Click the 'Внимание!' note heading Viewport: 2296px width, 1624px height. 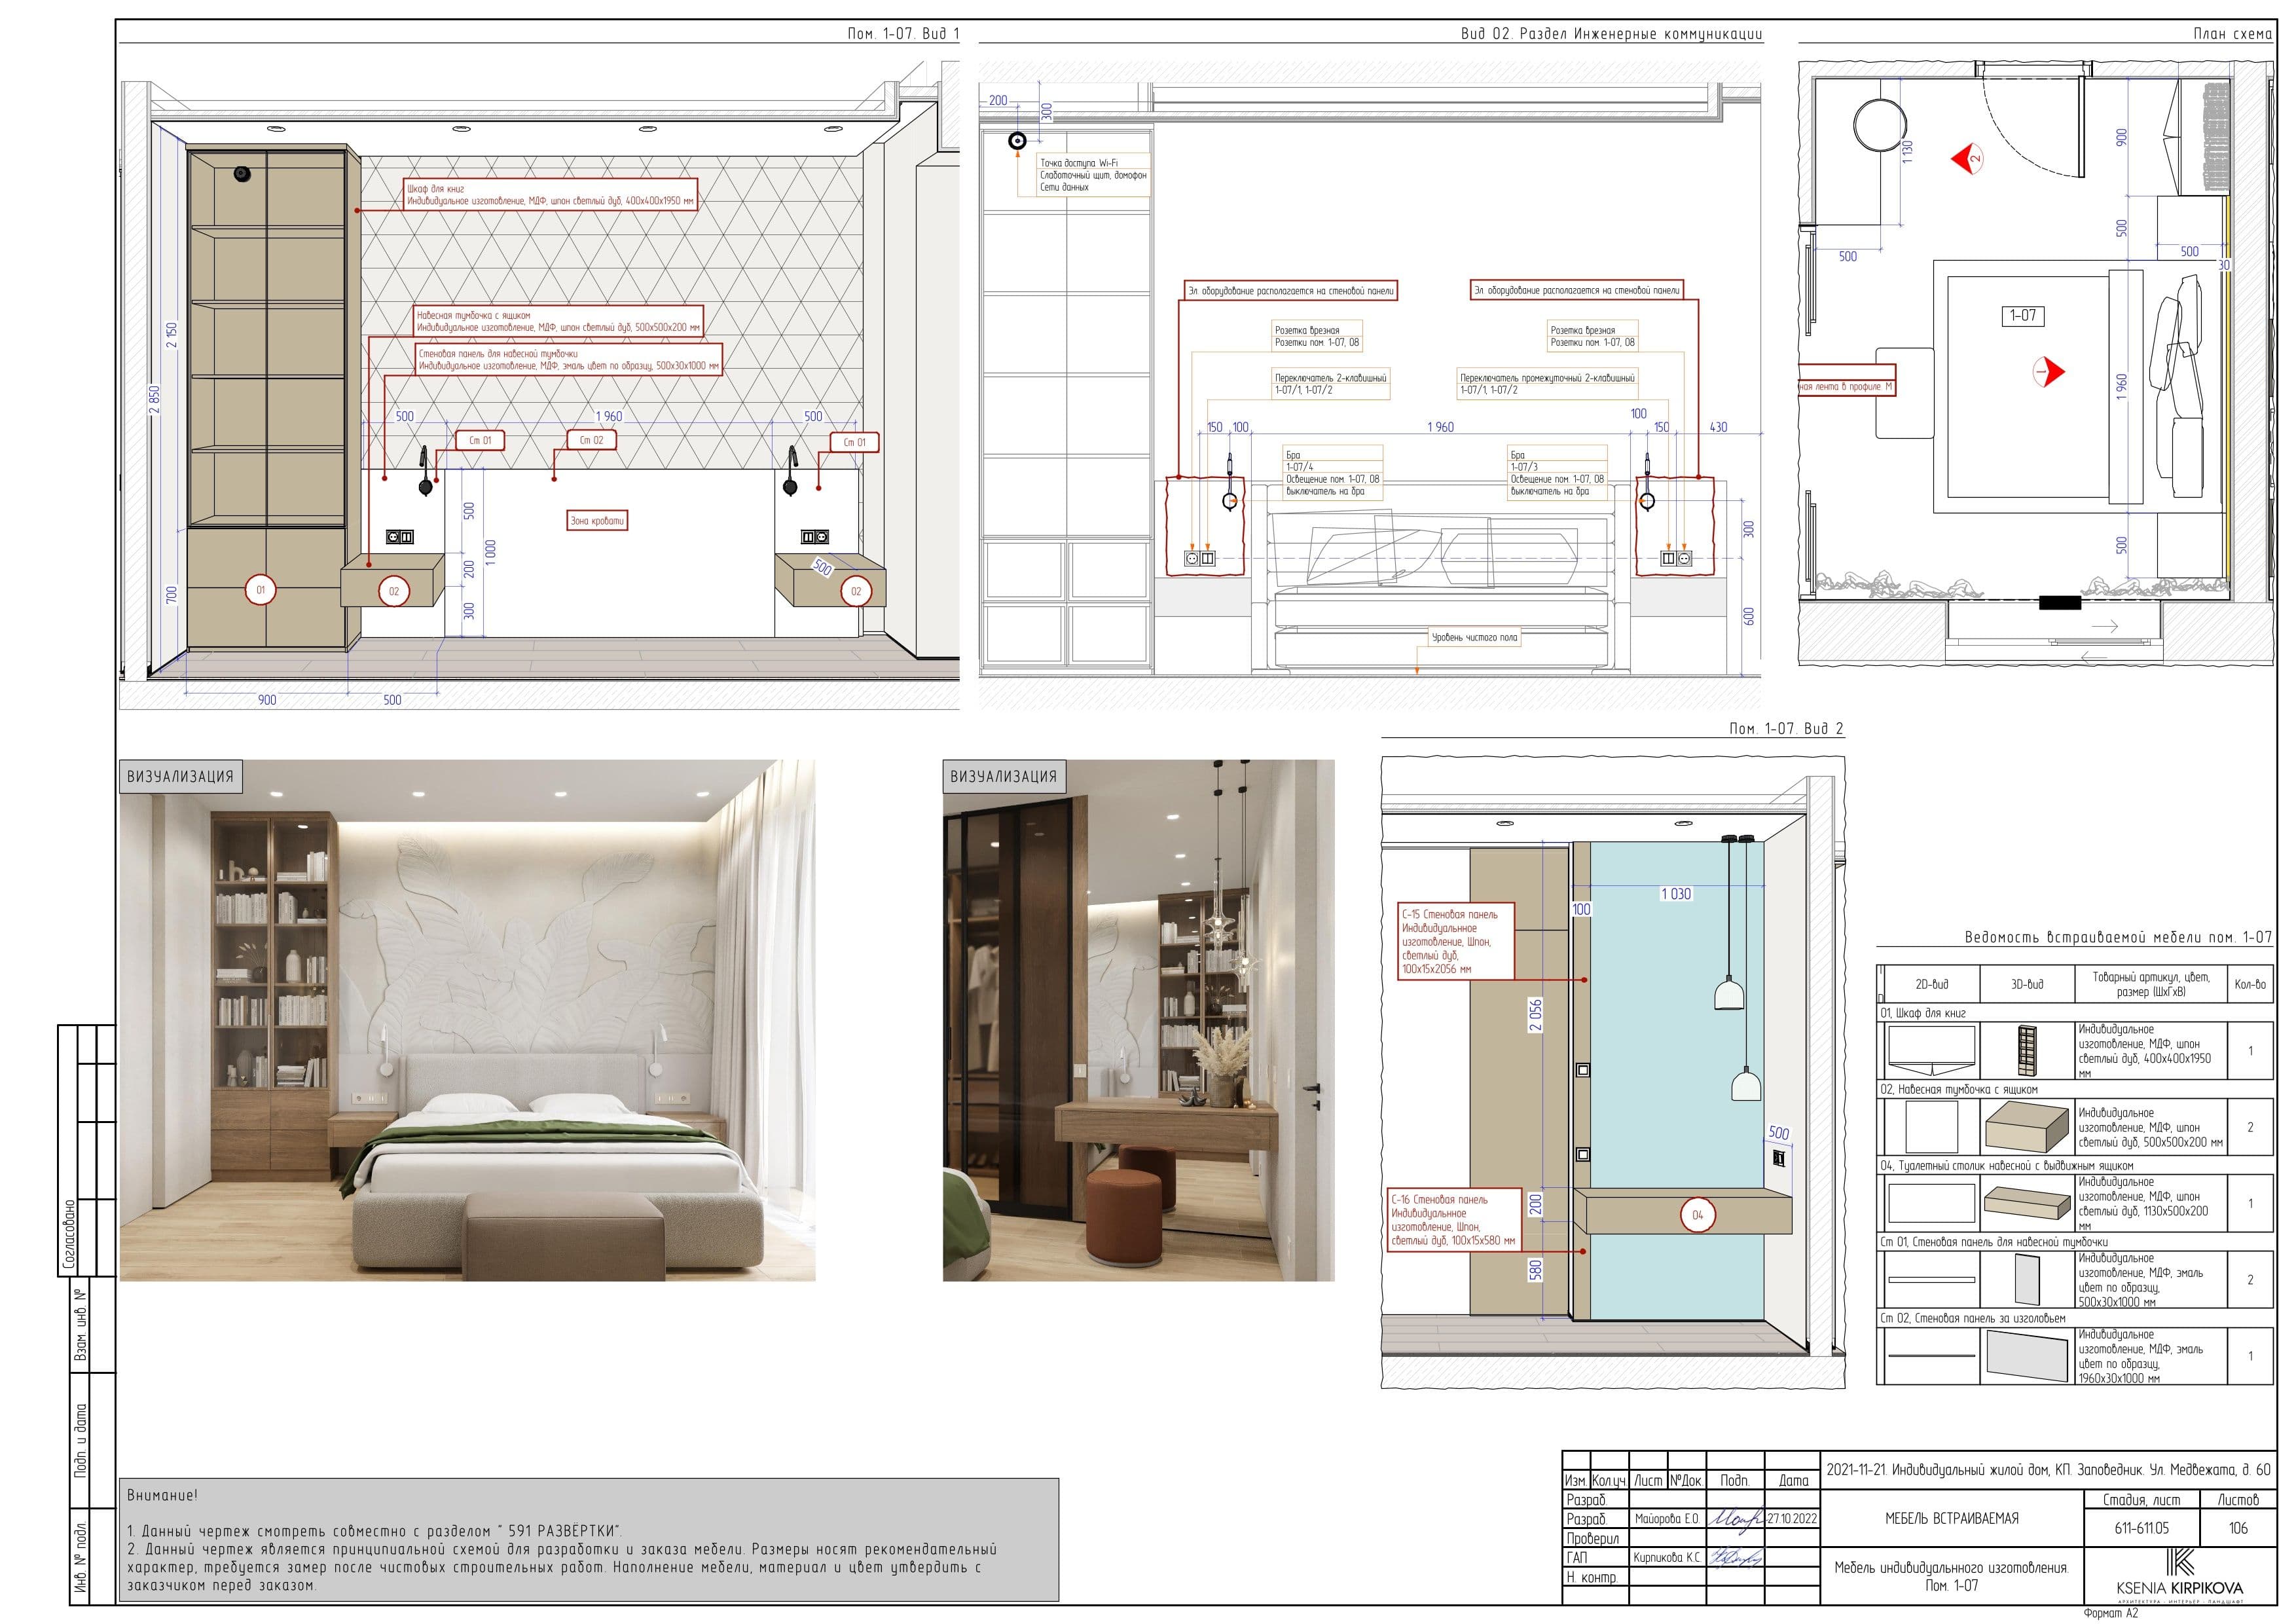pyautogui.click(x=162, y=1496)
